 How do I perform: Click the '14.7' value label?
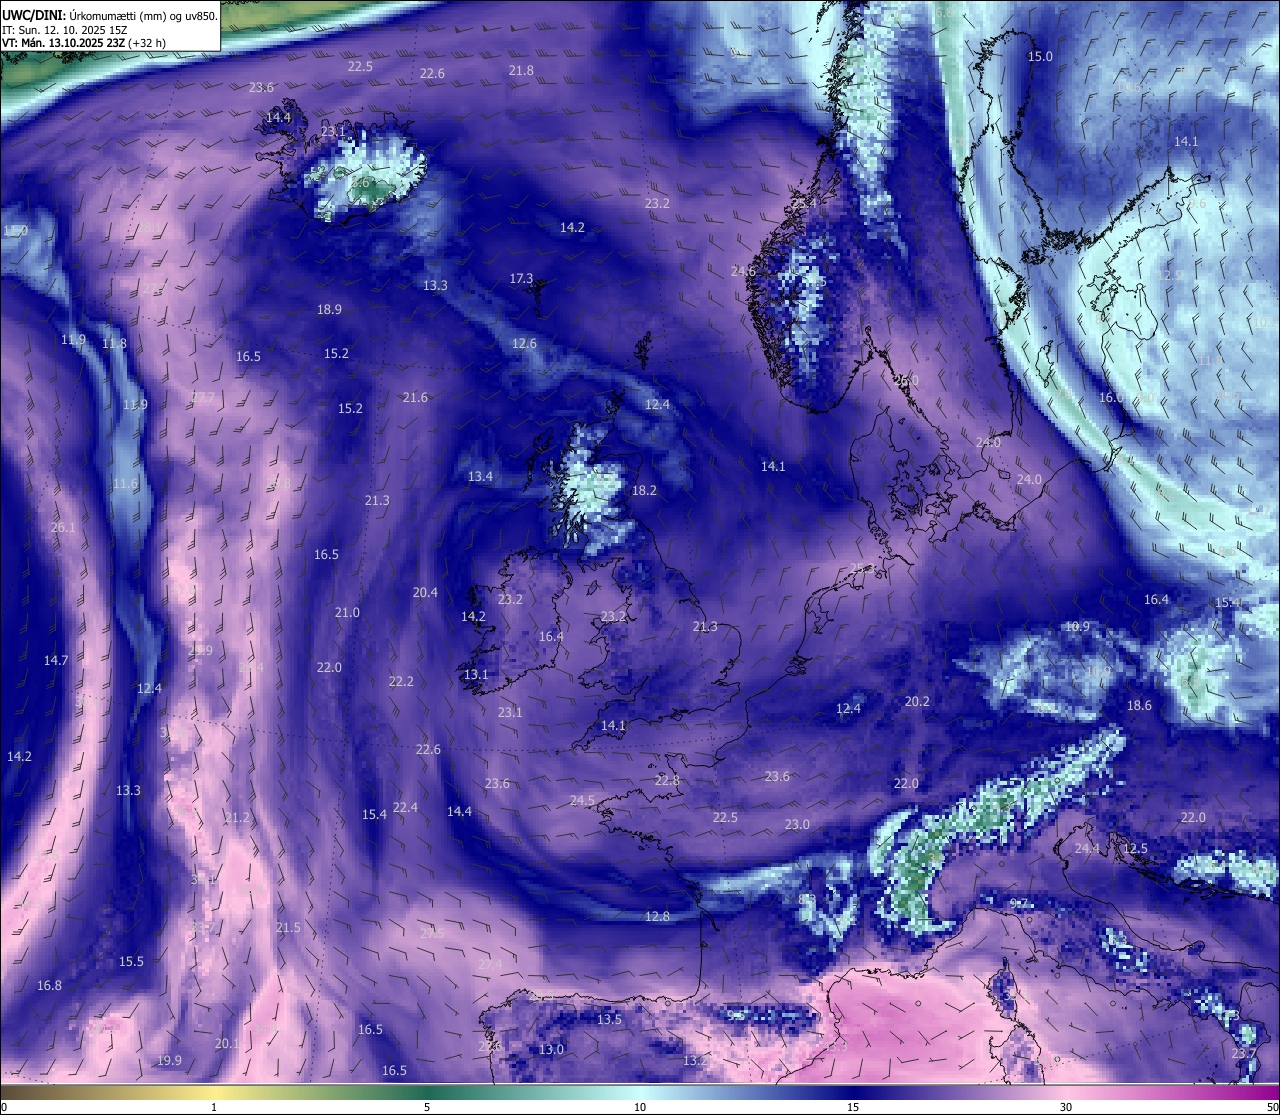[56, 661]
